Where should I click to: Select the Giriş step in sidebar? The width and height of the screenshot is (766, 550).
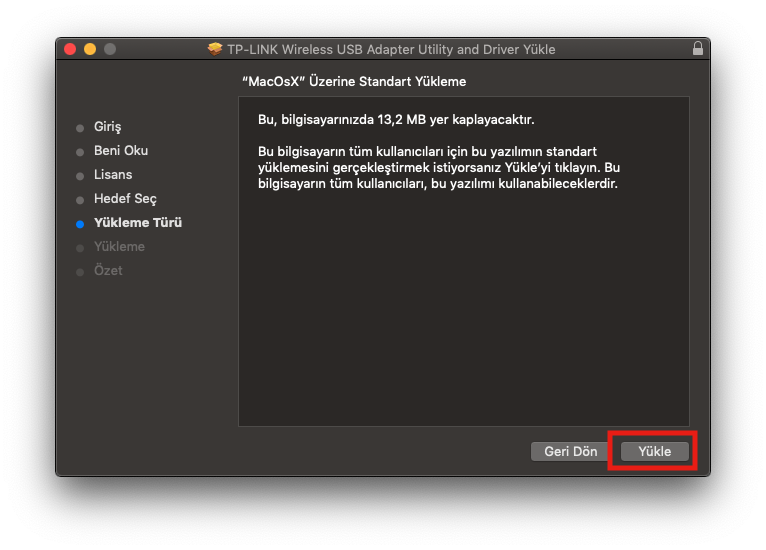click(107, 127)
